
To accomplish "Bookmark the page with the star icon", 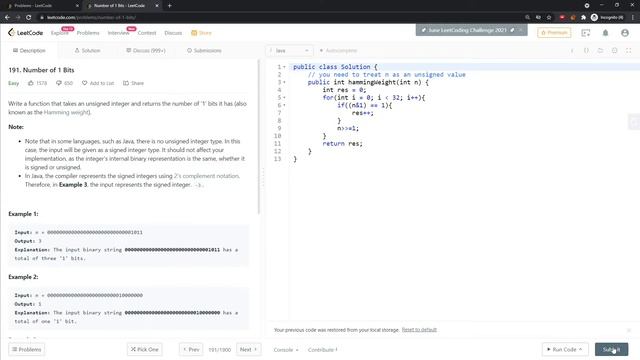I will 549,18.
